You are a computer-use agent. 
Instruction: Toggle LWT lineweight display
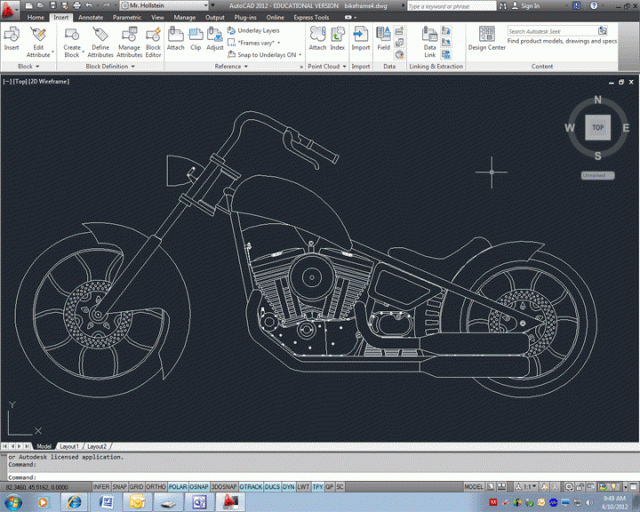(303, 487)
